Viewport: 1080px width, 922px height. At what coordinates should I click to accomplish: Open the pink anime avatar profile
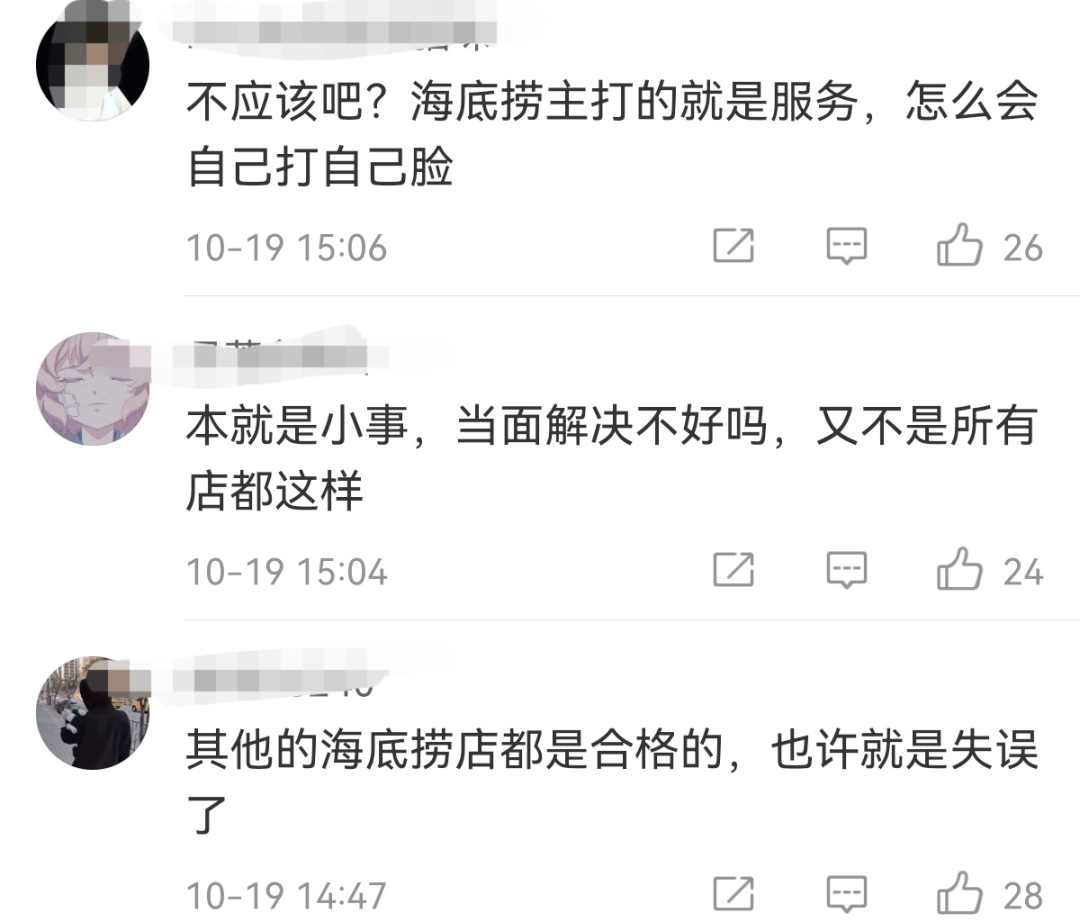tap(92, 388)
